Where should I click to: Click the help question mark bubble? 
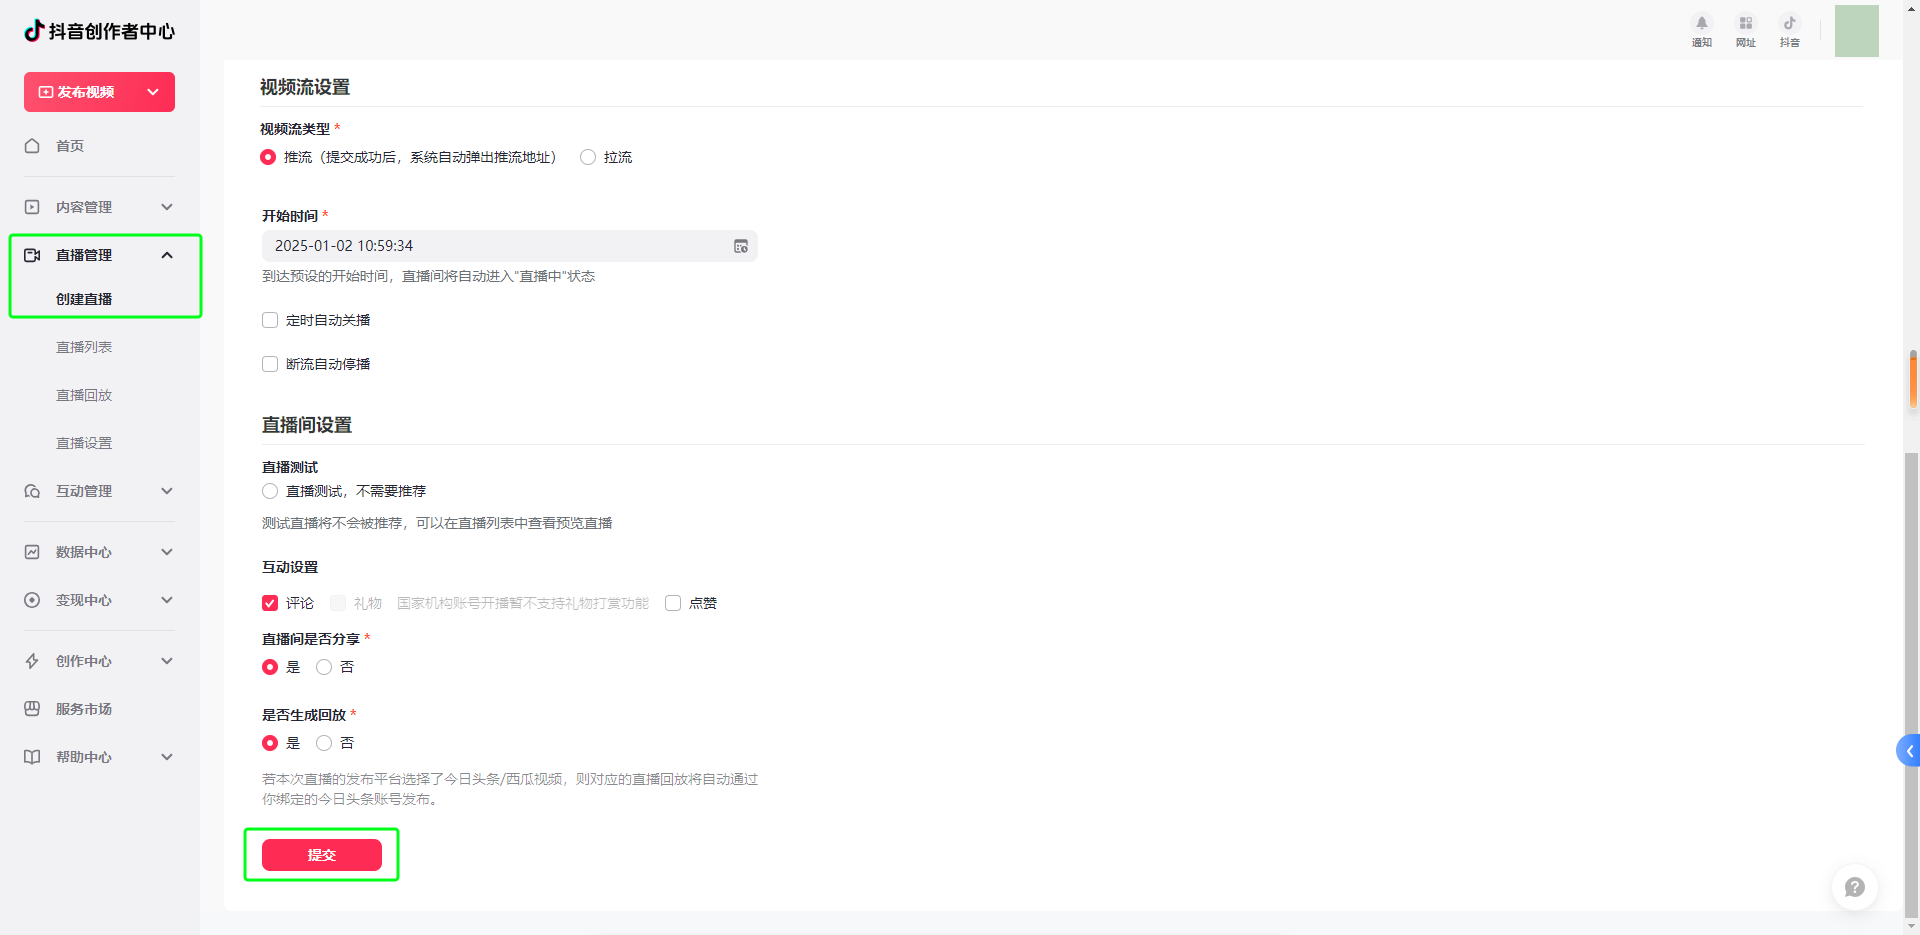[x=1854, y=887]
